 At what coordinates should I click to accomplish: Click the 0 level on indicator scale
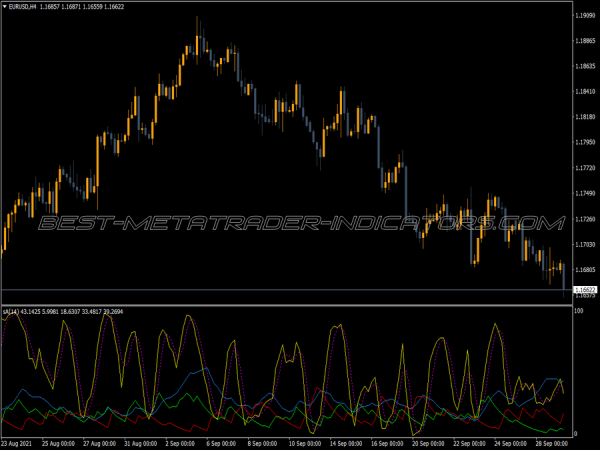576,434
